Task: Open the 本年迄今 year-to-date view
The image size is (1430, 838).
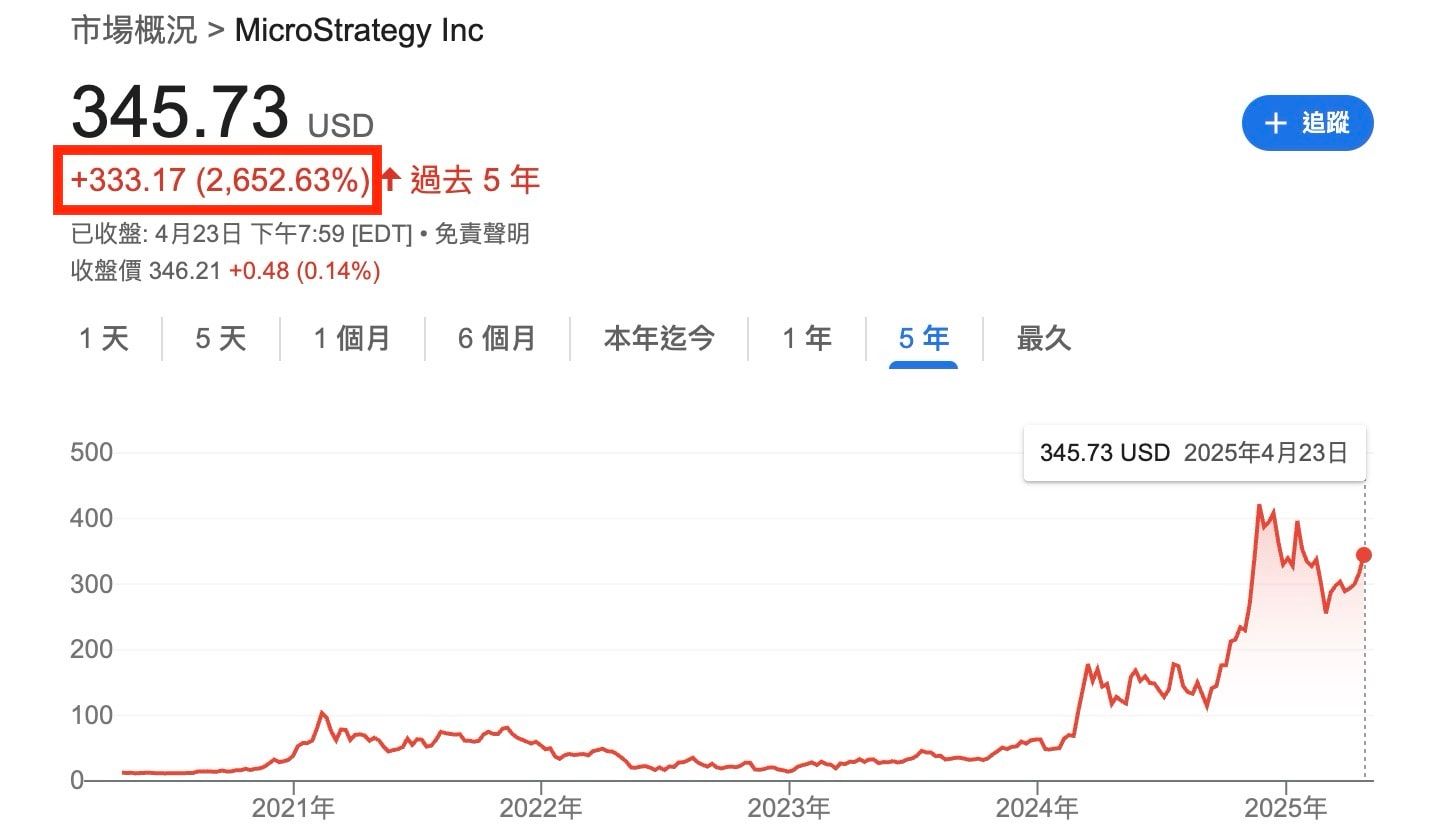Action: [658, 339]
